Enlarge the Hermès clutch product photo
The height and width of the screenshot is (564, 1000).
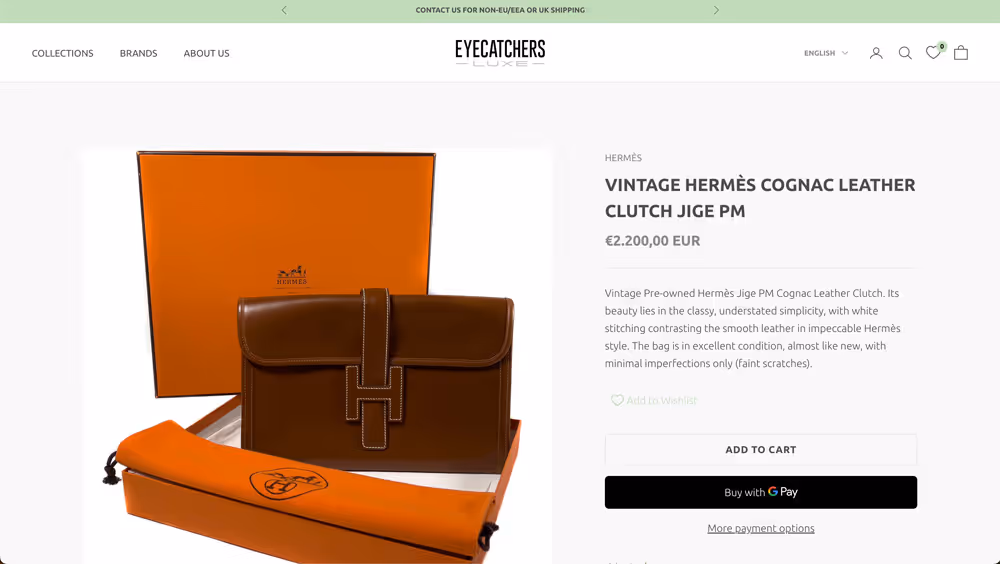316,356
